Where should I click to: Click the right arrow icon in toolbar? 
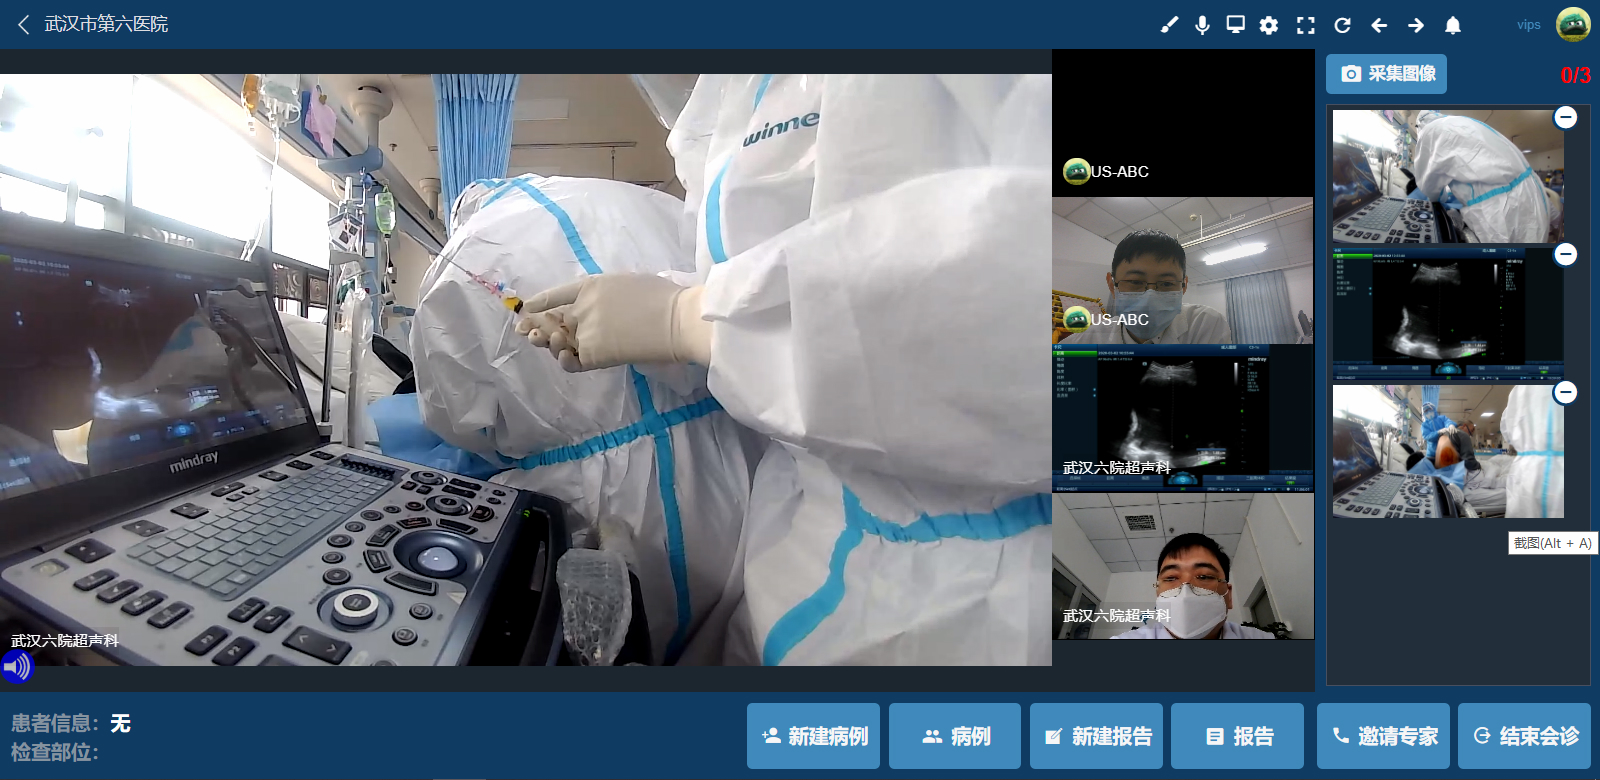click(x=1416, y=25)
